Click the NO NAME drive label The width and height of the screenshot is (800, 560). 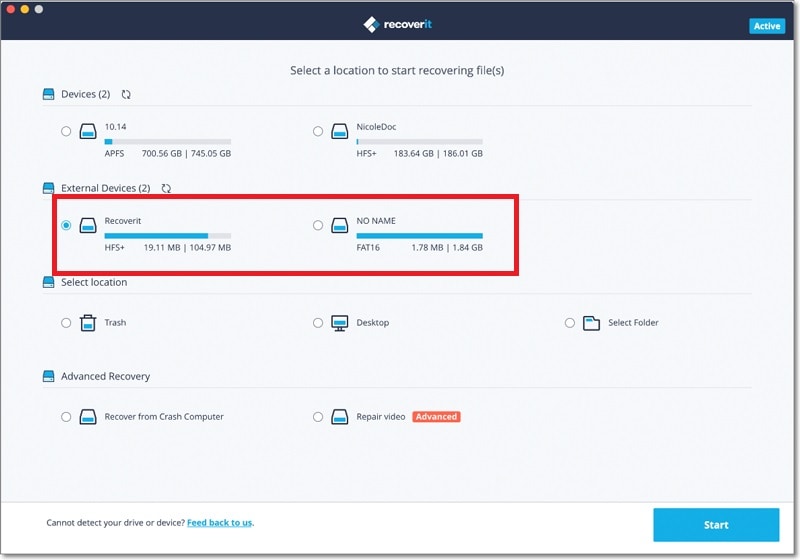point(376,221)
